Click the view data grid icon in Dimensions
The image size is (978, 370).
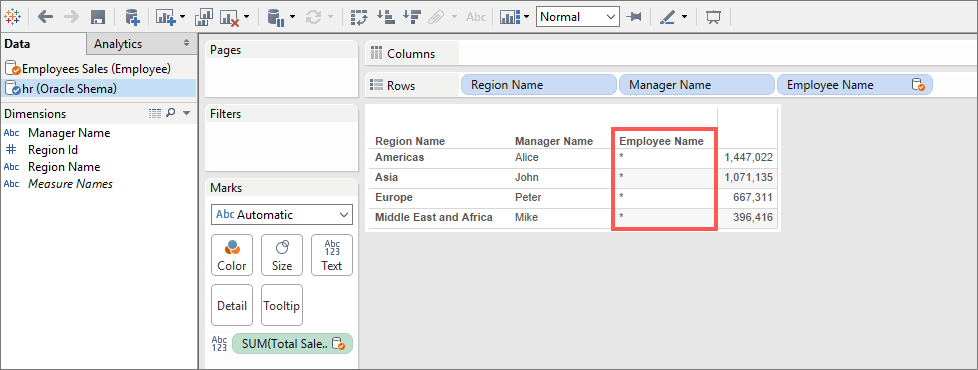[155, 114]
